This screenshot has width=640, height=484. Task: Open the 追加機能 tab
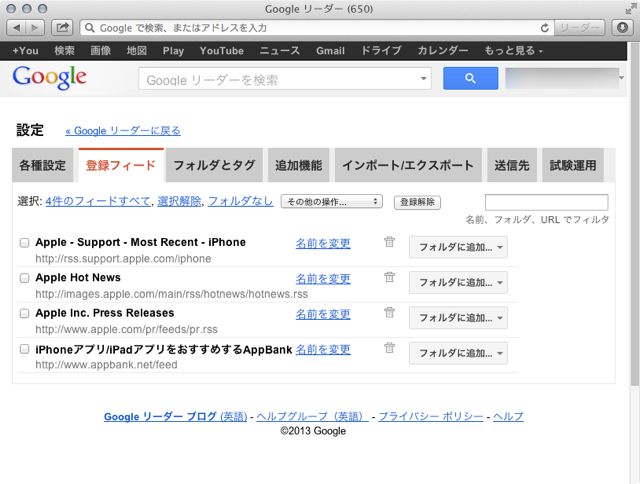(298, 165)
